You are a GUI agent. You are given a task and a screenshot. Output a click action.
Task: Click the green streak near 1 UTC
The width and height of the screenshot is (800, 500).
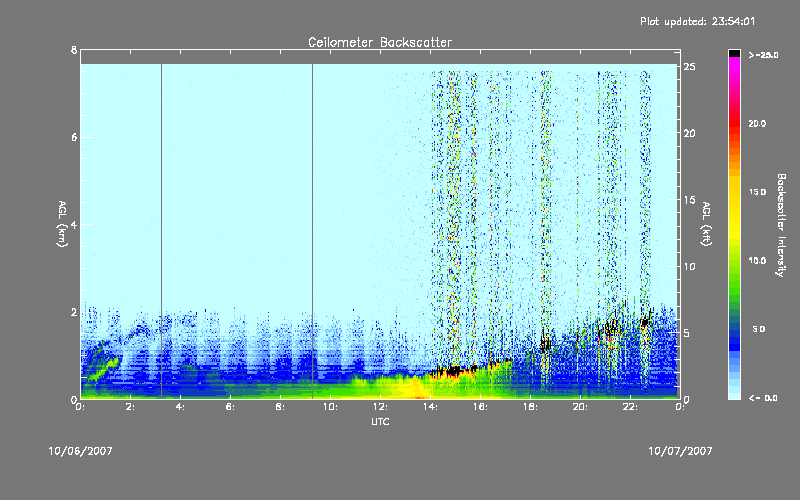[103, 369]
